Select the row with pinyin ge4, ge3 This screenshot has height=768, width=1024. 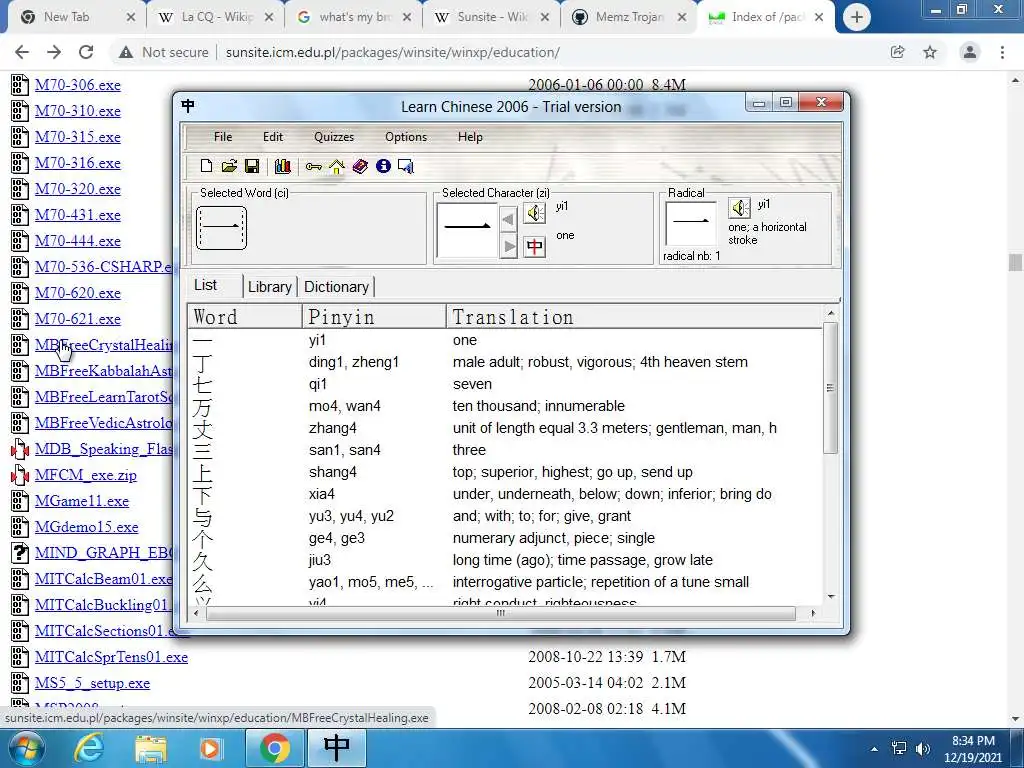[505, 538]
